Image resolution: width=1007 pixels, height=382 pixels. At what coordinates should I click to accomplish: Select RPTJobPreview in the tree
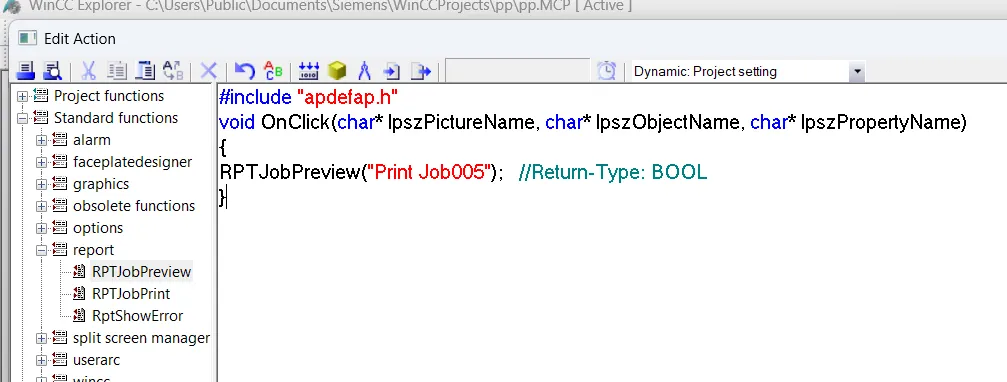141,272
